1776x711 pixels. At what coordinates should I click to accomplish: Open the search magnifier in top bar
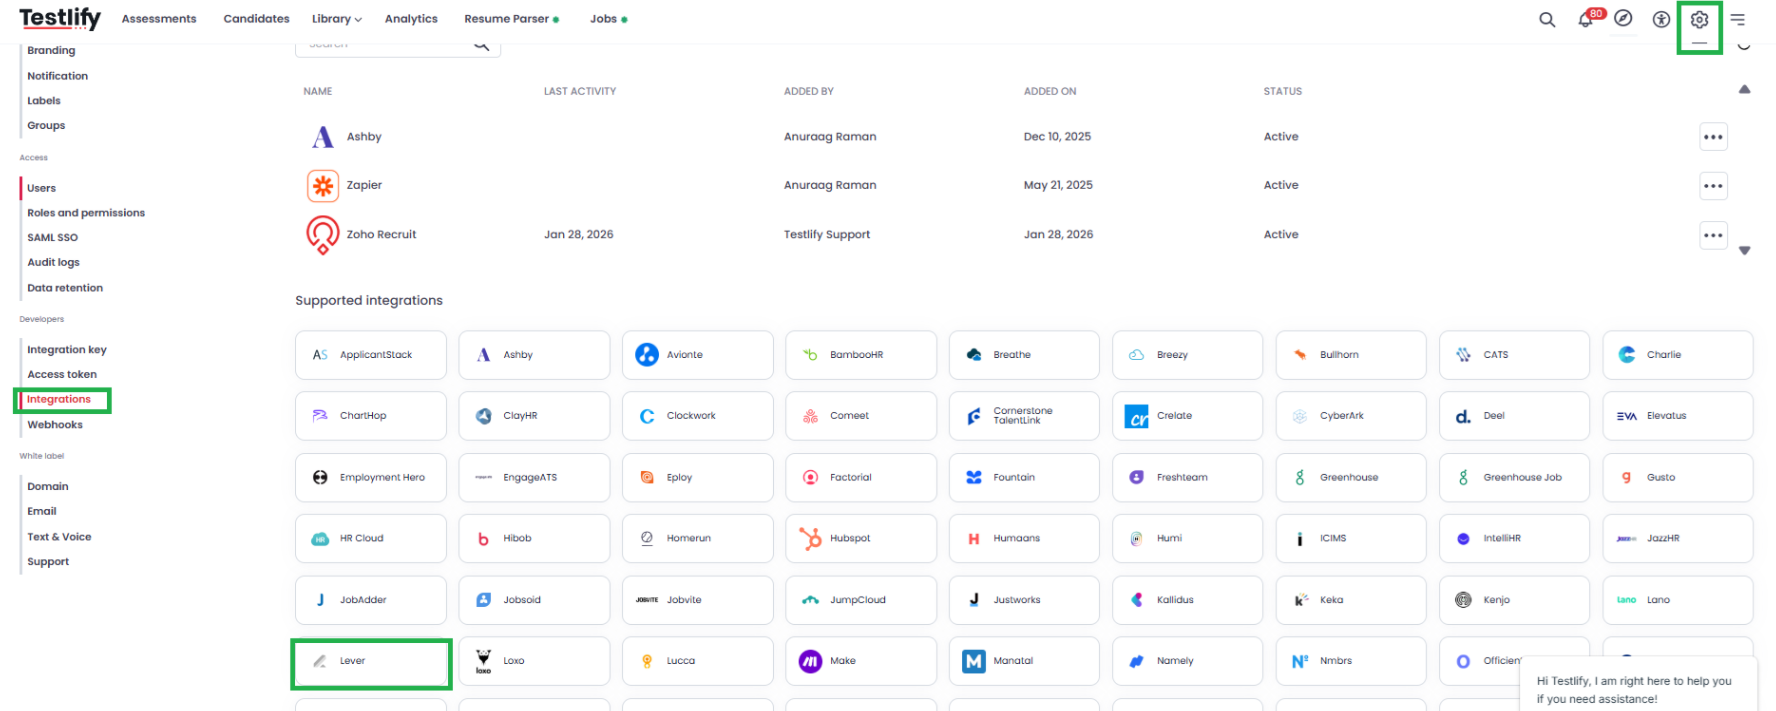click(1547, 19)
